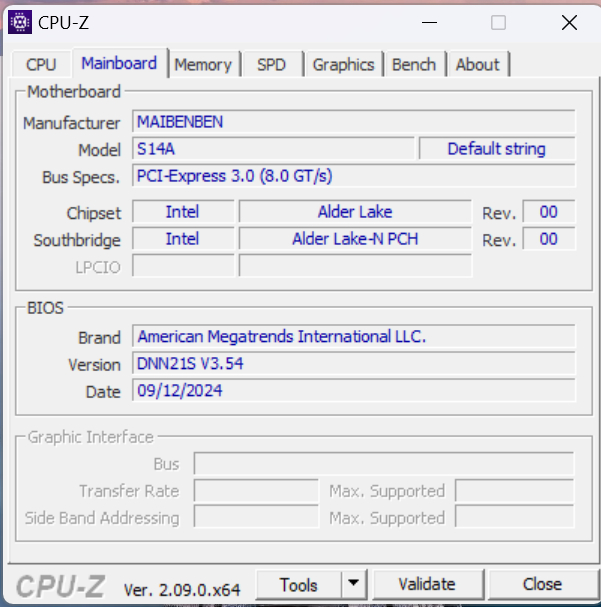Click the Manufacturer field showing MAIBENBEN
The height and width of the screenshot is (607, 601).
pos(354,122)
